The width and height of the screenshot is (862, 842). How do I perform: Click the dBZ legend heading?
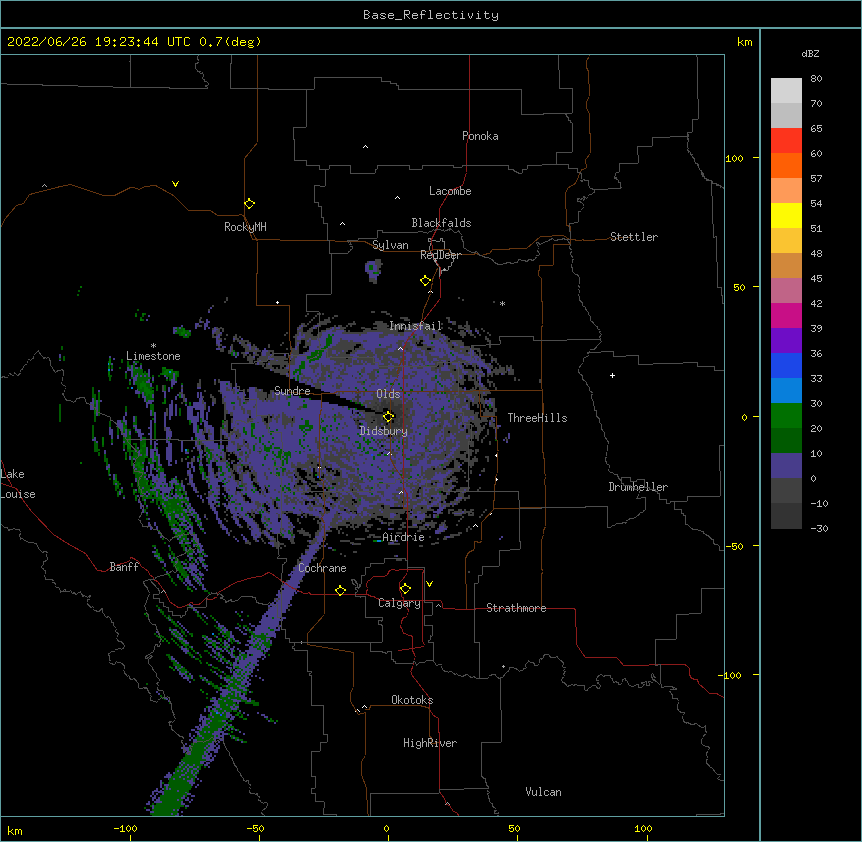[810, 53]
